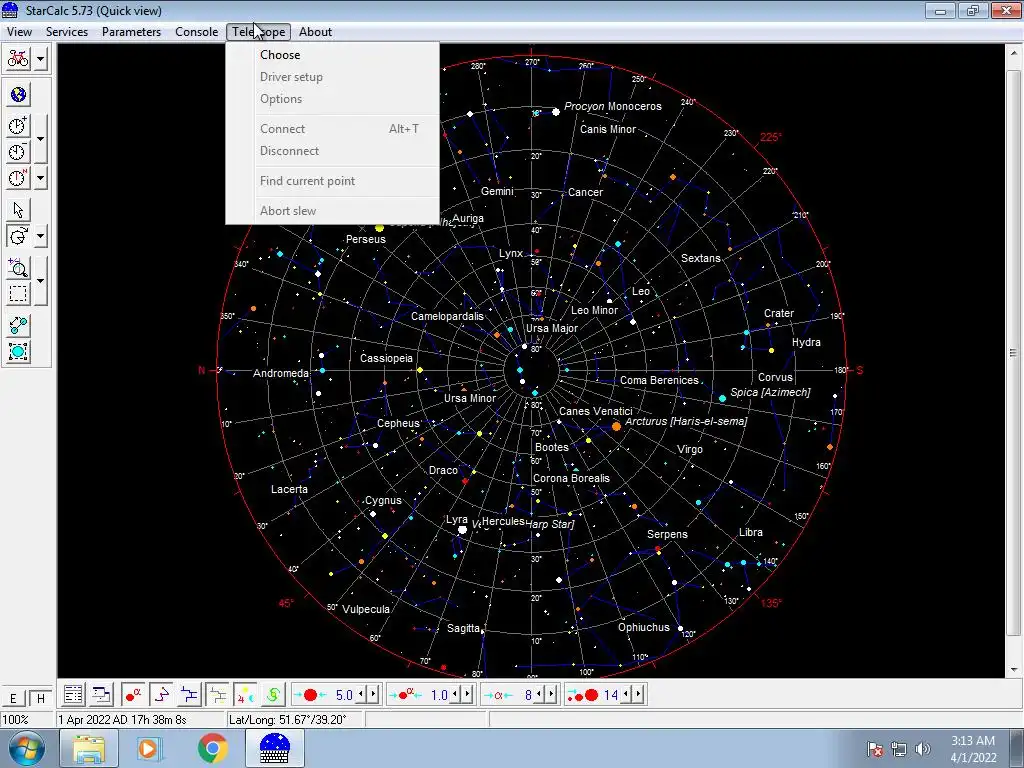Viewport: 1024px width, 768px height.
Task: Toggle constellation boundaries display
Action: point(189,695)
